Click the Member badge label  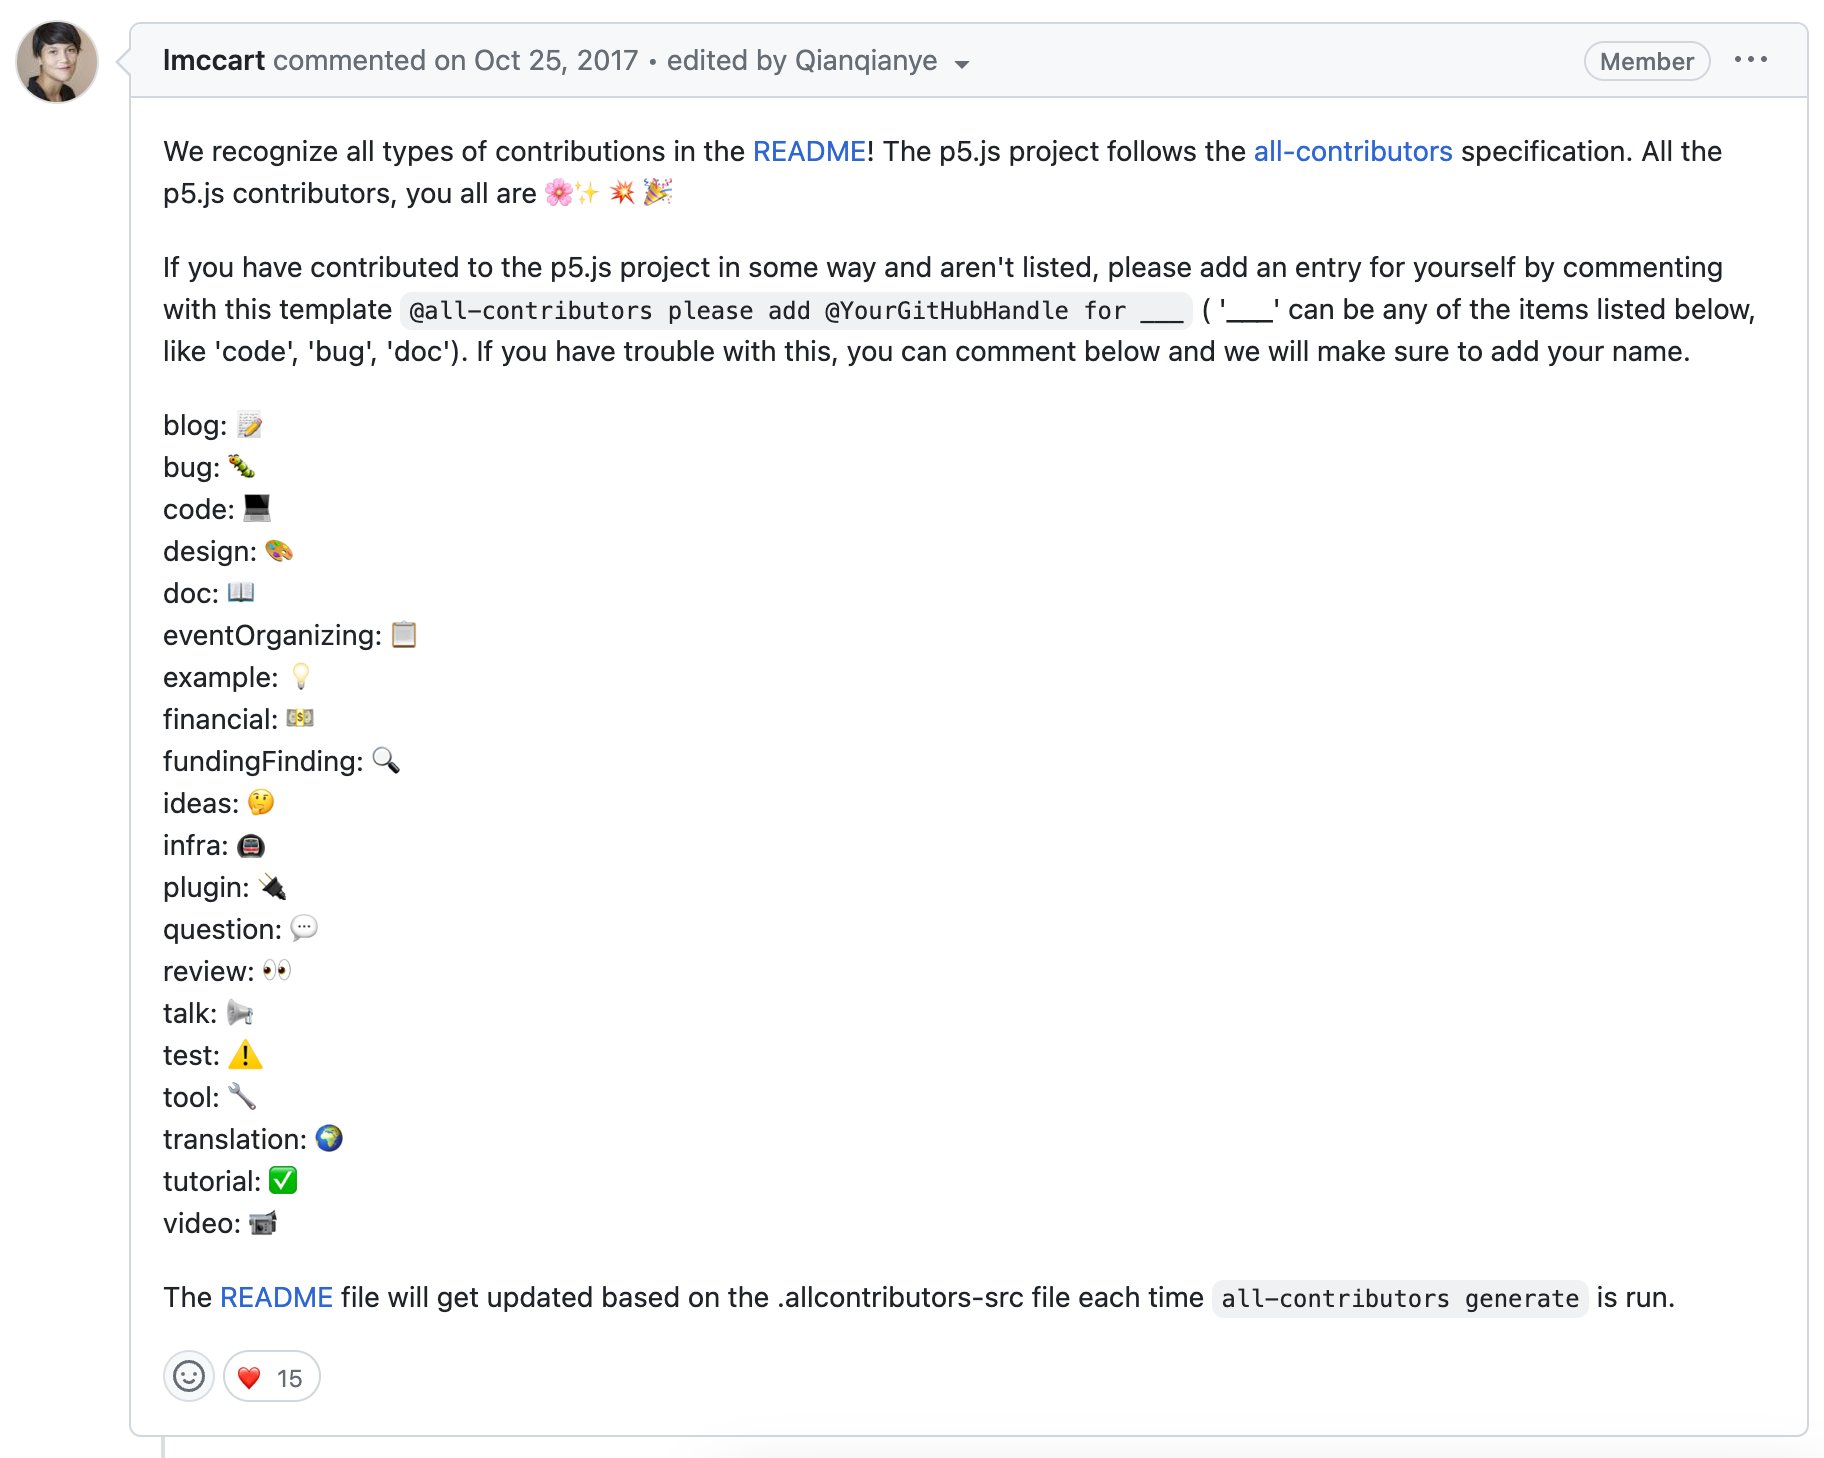1647,61
